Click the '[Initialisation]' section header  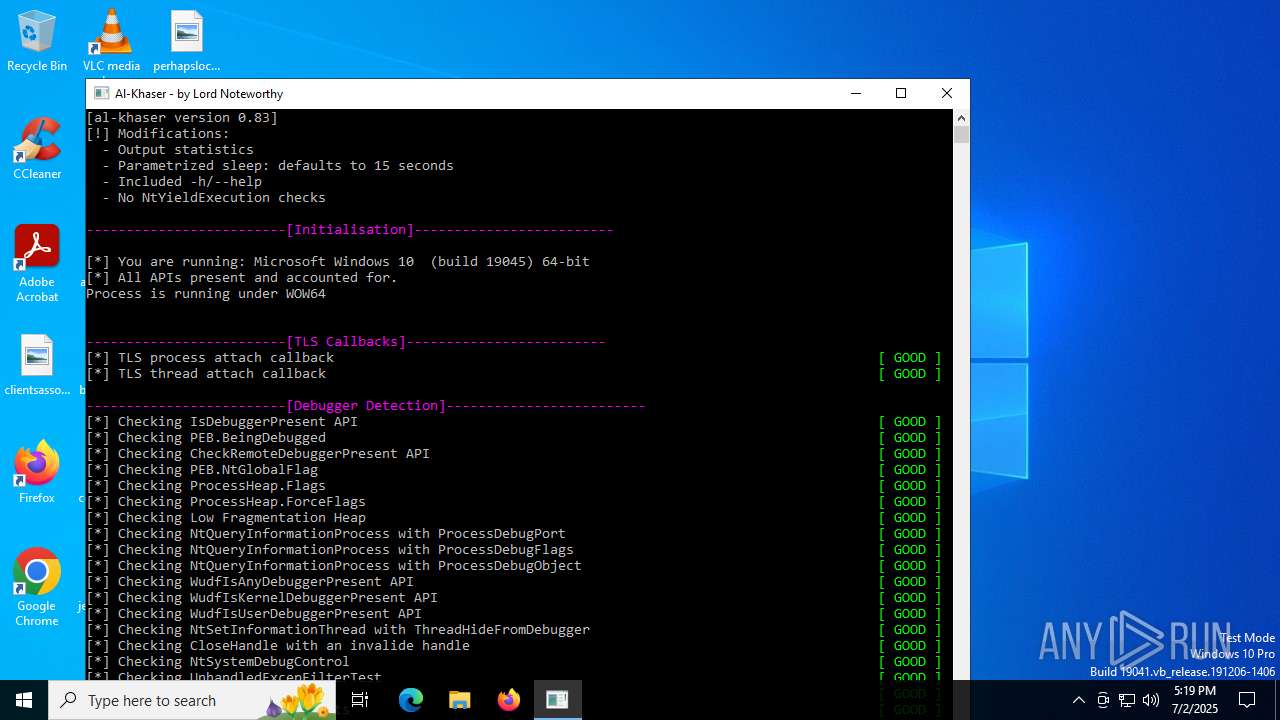[350, 229]
